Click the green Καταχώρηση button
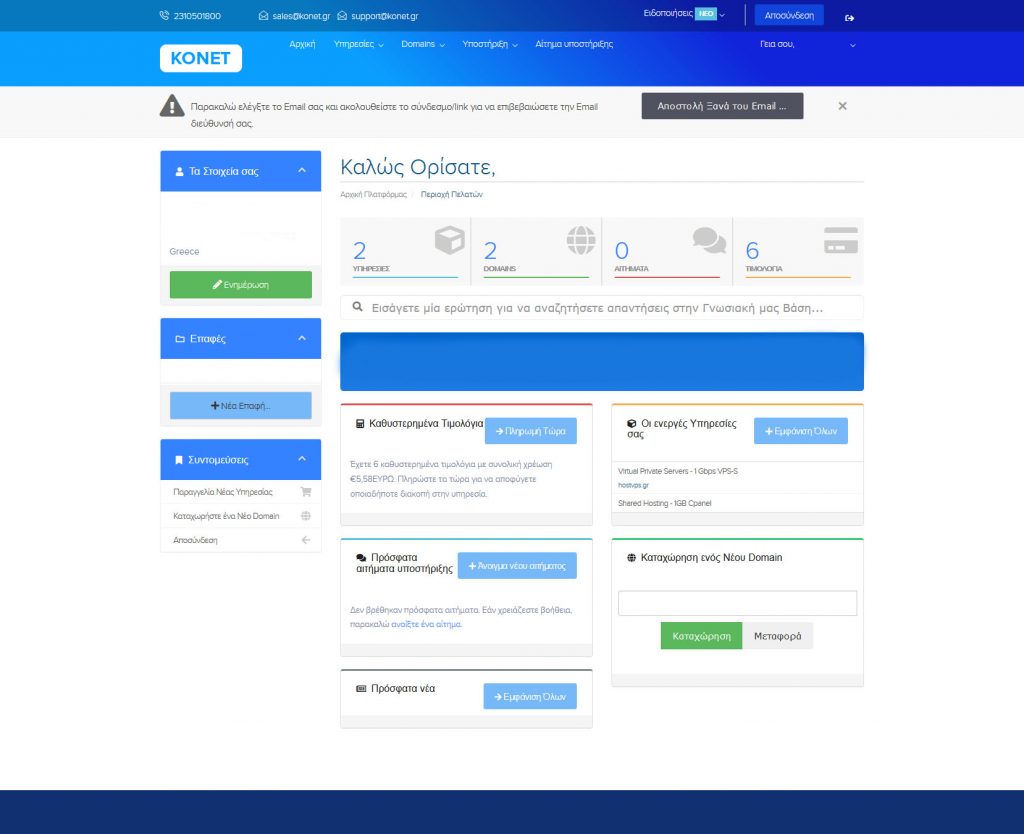The width and height of the screenshot is (1024, 834). click(x=701, y=636)
